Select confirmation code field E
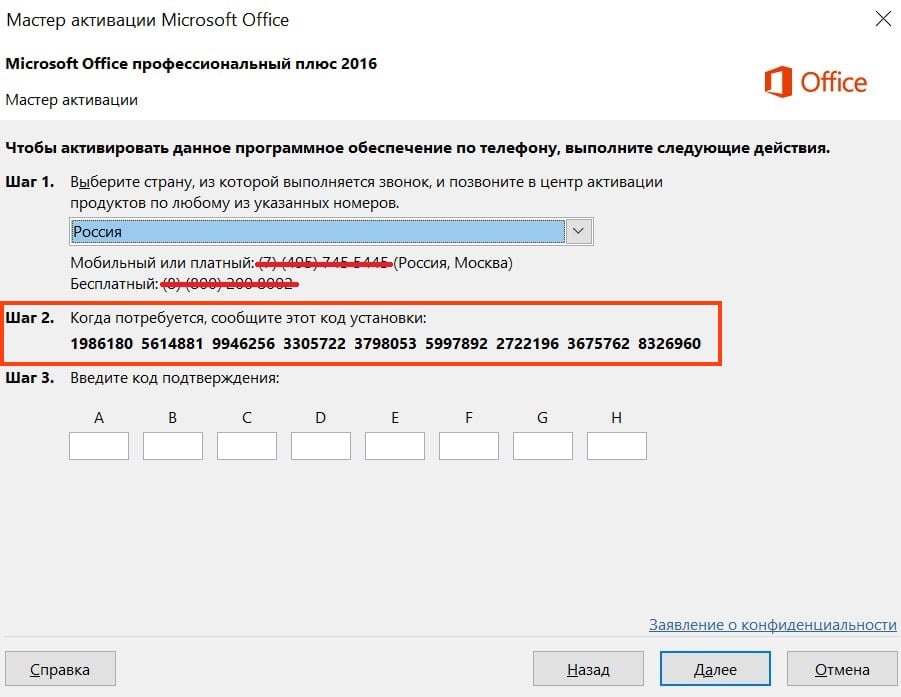The height and width of the screenshot is (697, 901). 395,446
